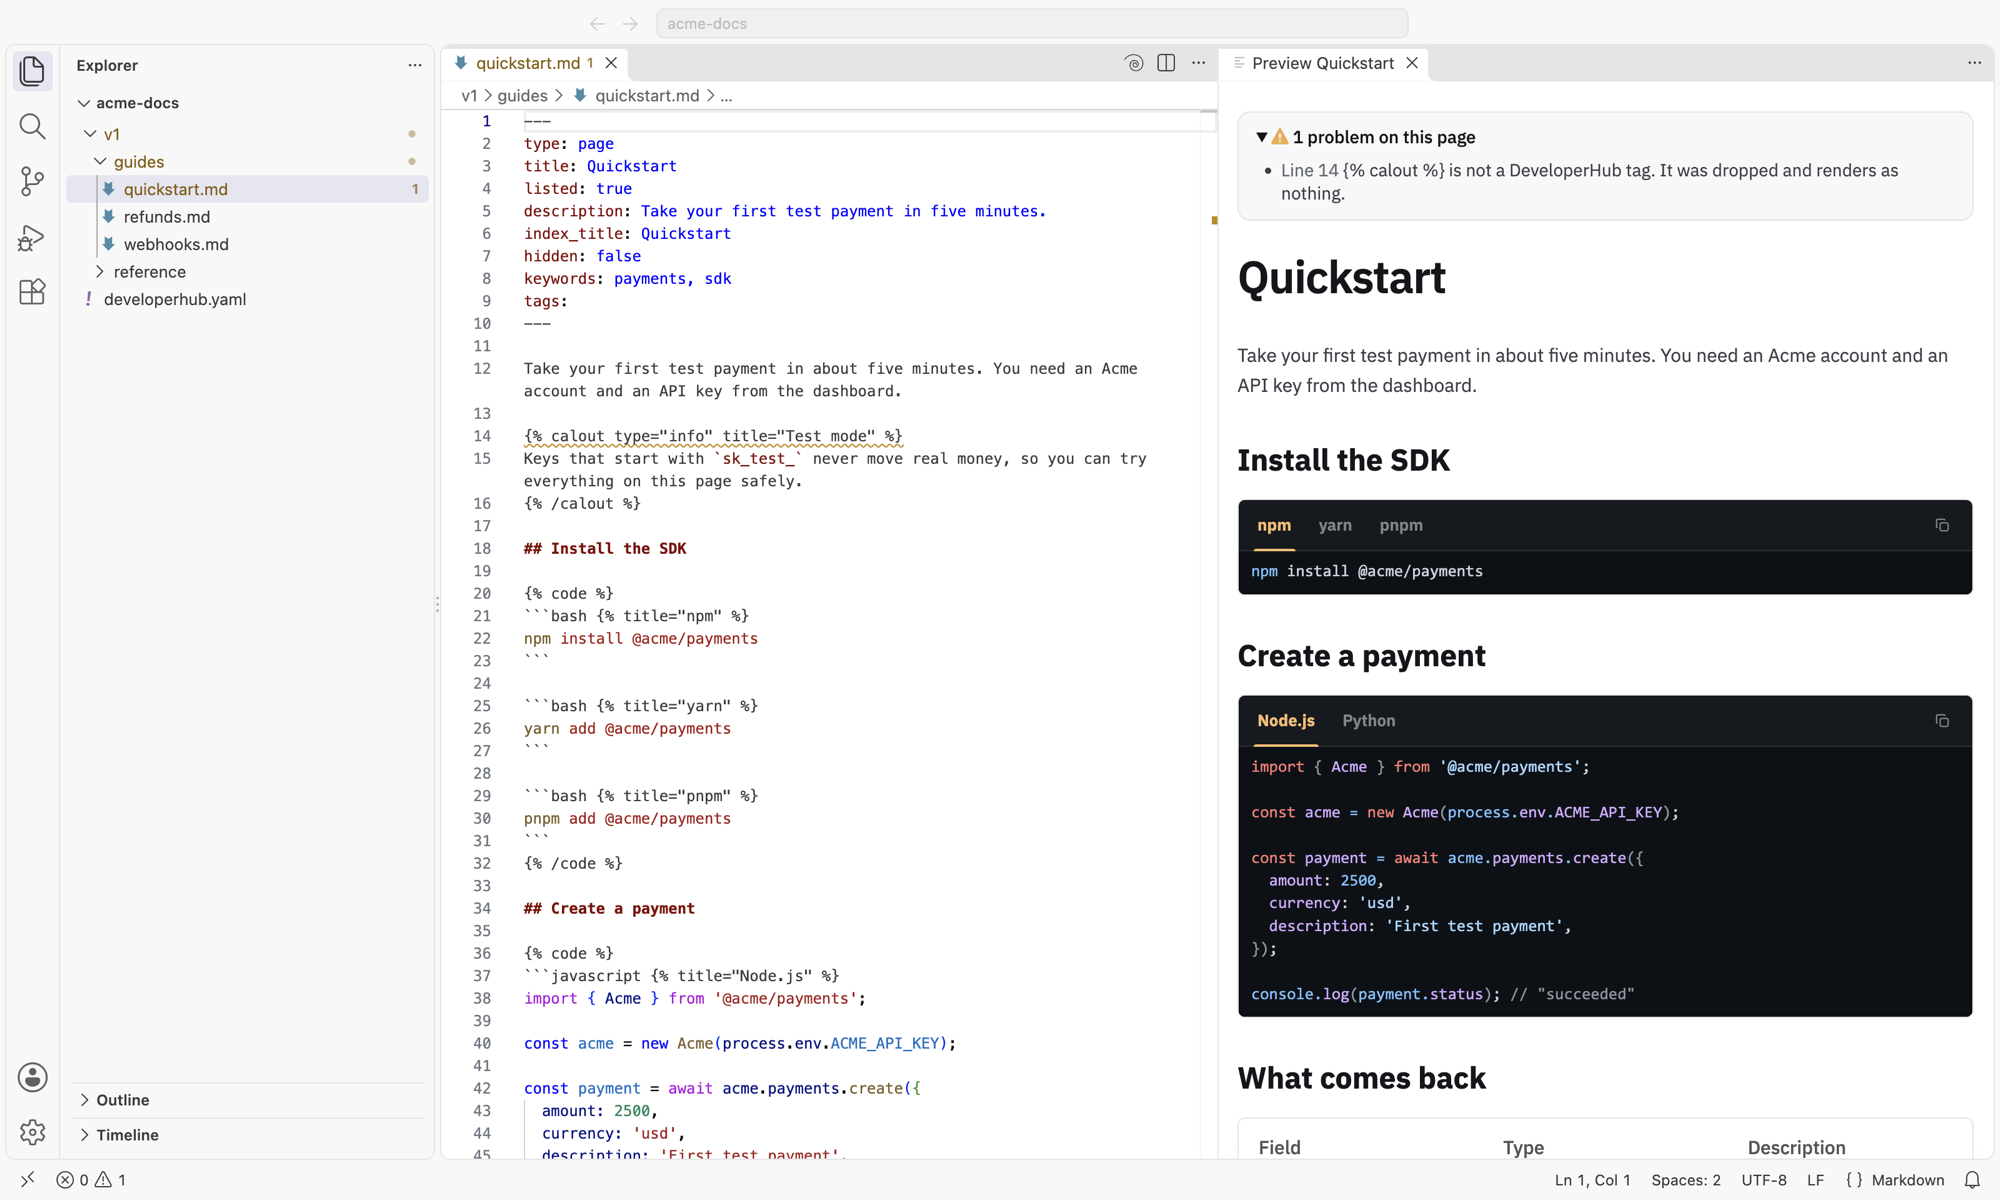Viewport: 2000px width, 1200px height.
Task: Open editor more actions ellipsis
Action: pyautogui.click(x=1198, y=63)
